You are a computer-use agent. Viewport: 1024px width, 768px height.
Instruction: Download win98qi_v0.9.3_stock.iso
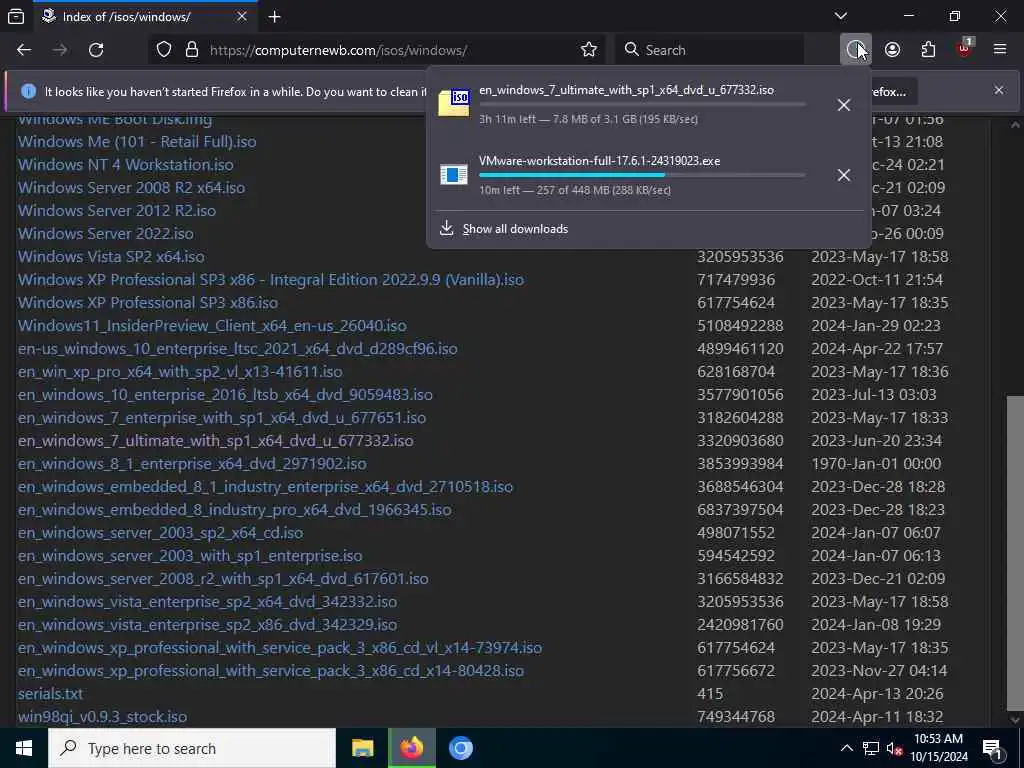103,716
